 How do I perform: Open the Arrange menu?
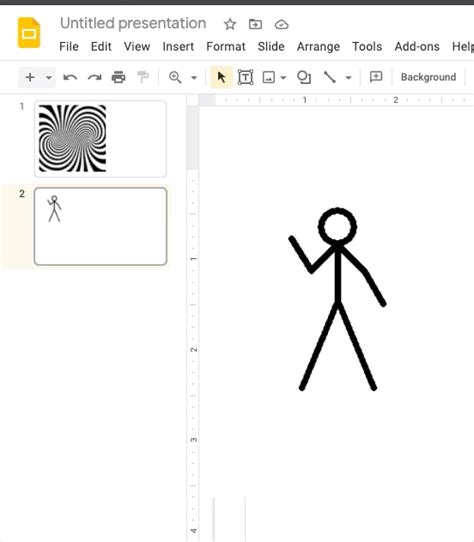tap(318, 46)
